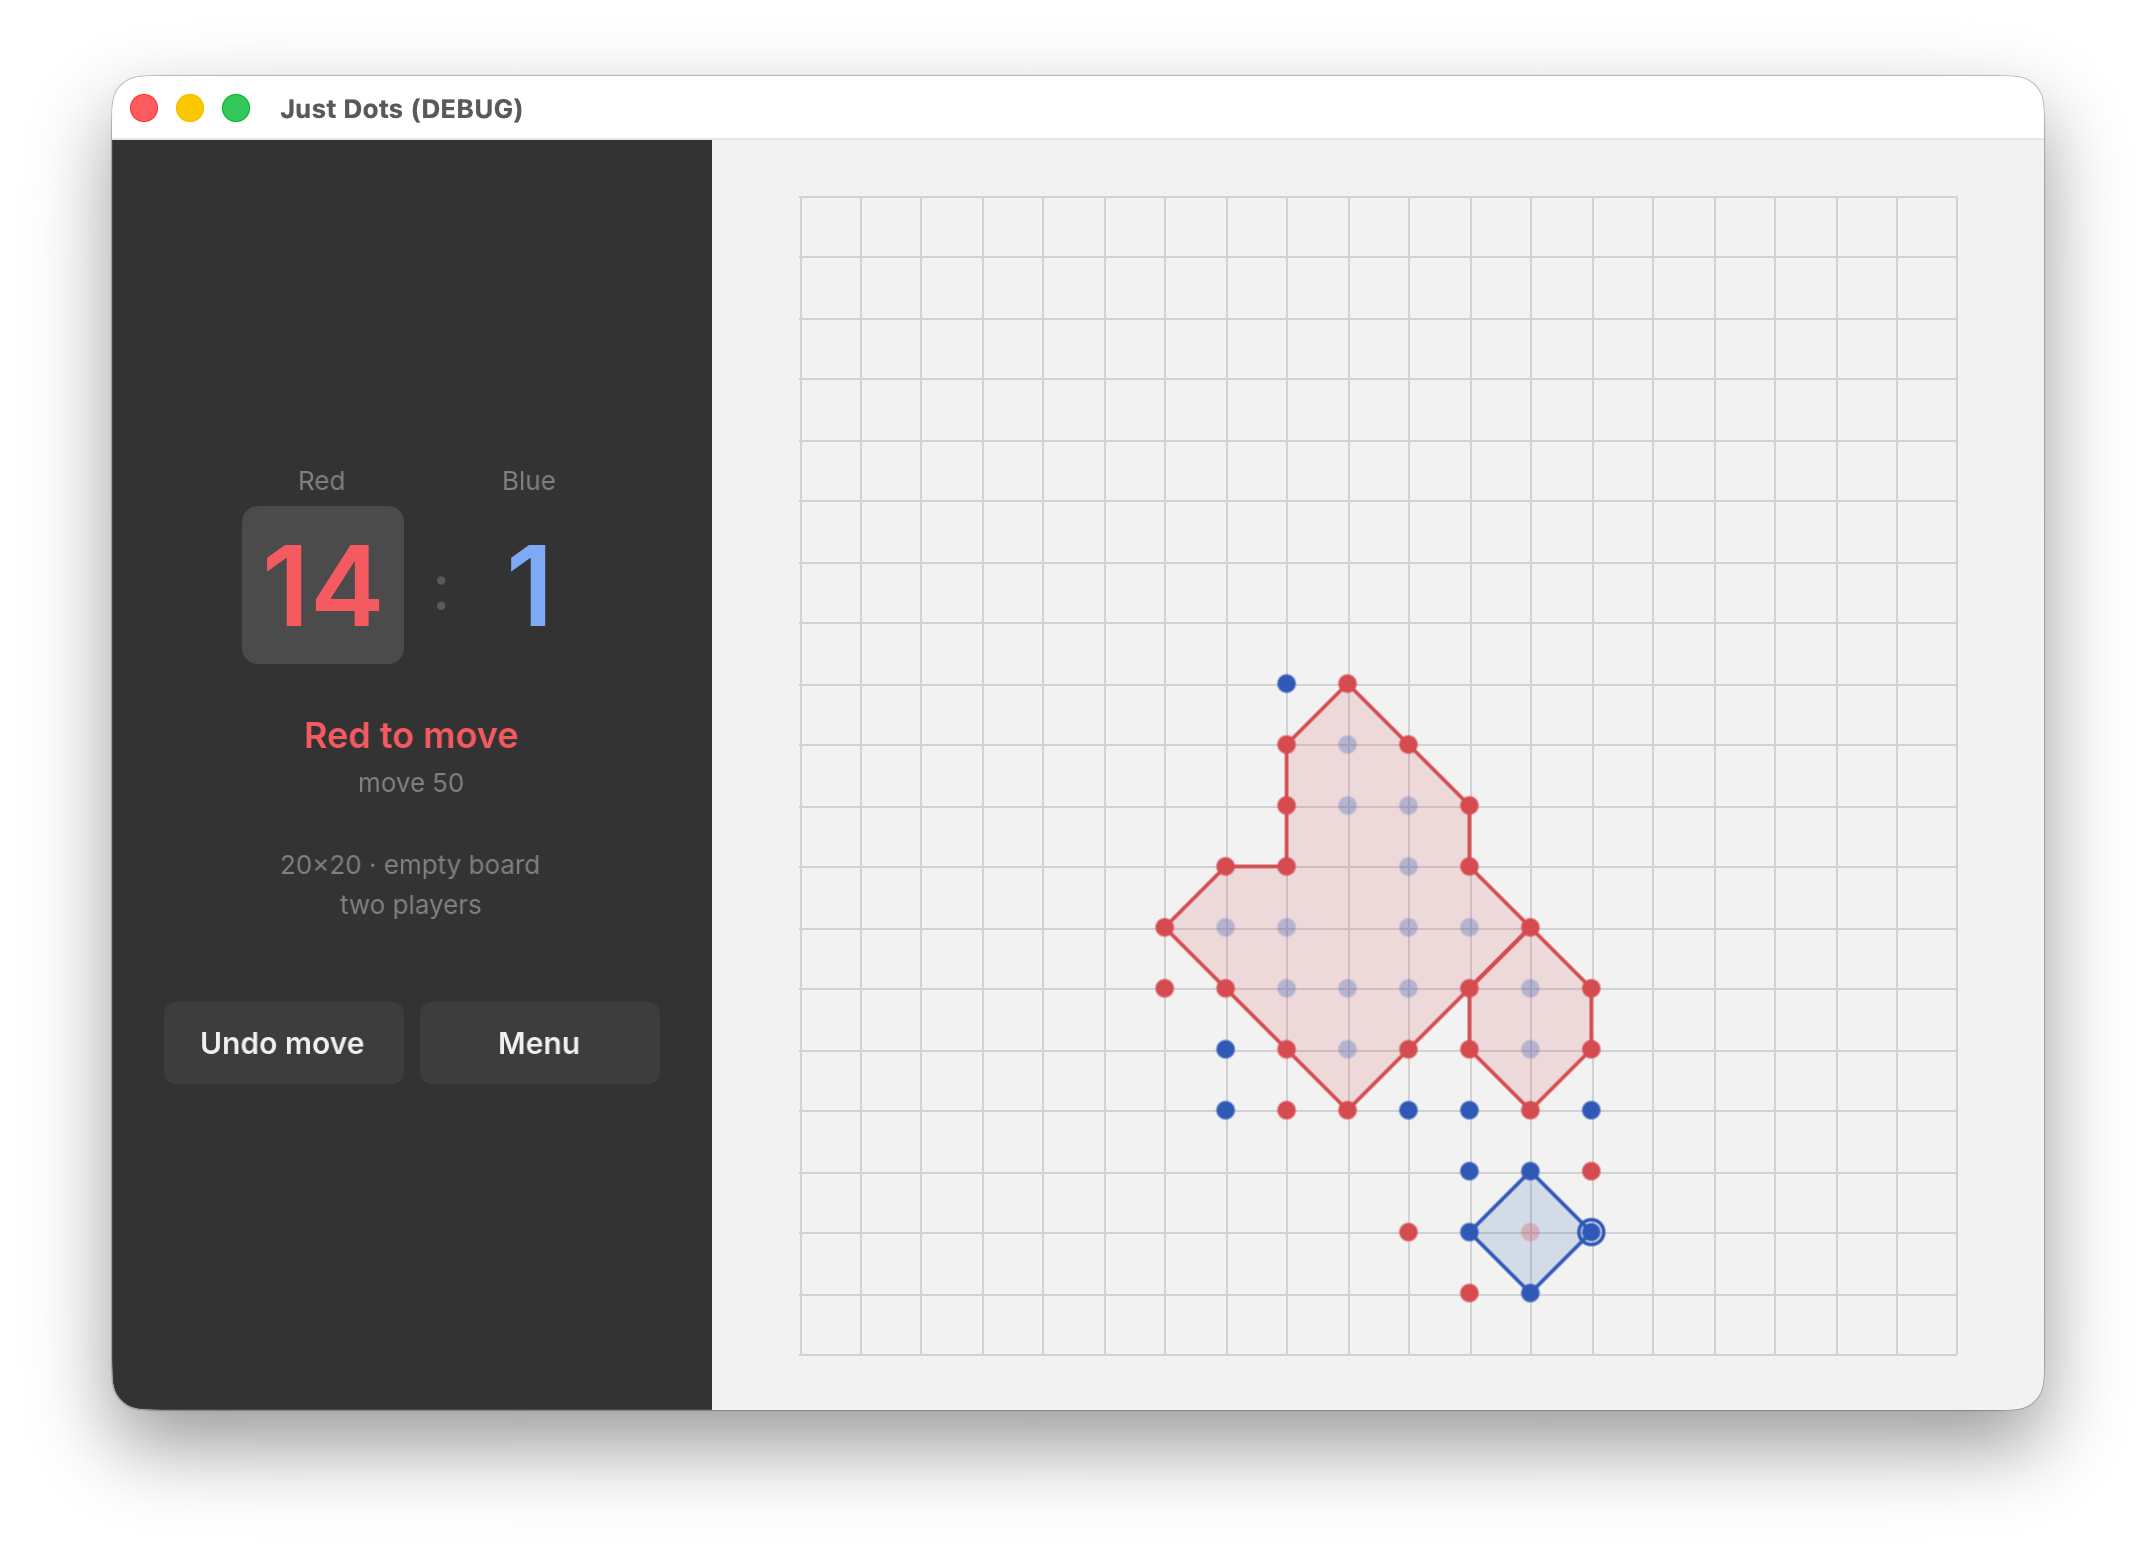Click the Undo move button

[x=283, y=1043]
